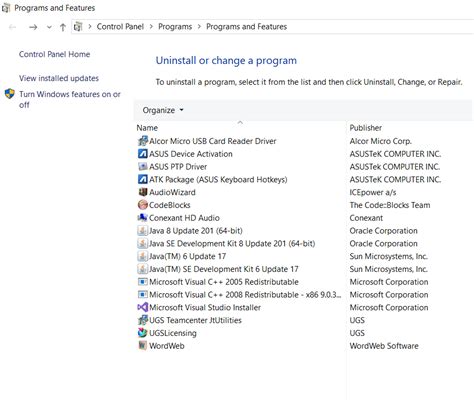Select the UGSLicensing entry
Viewport: 474px width, 402px height.
tap(172, 333)
